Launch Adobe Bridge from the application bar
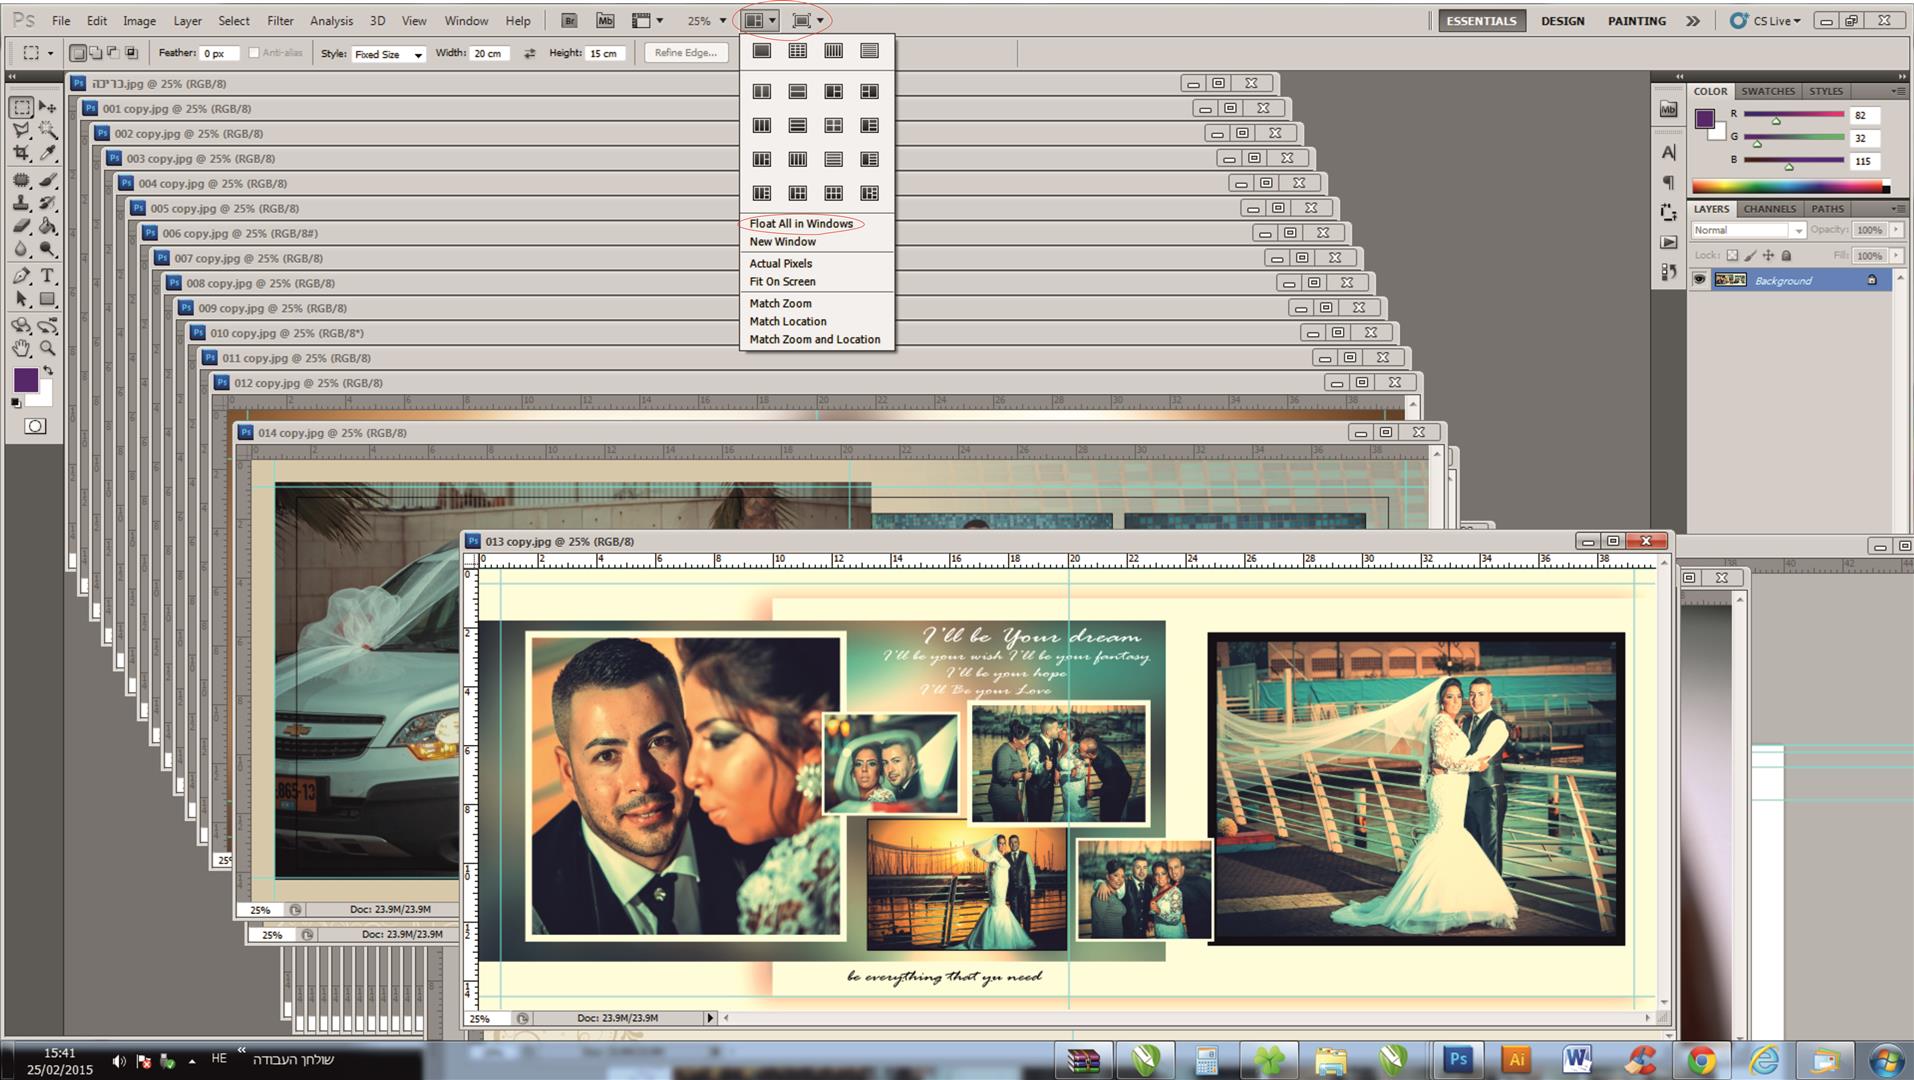 (569, 20)
